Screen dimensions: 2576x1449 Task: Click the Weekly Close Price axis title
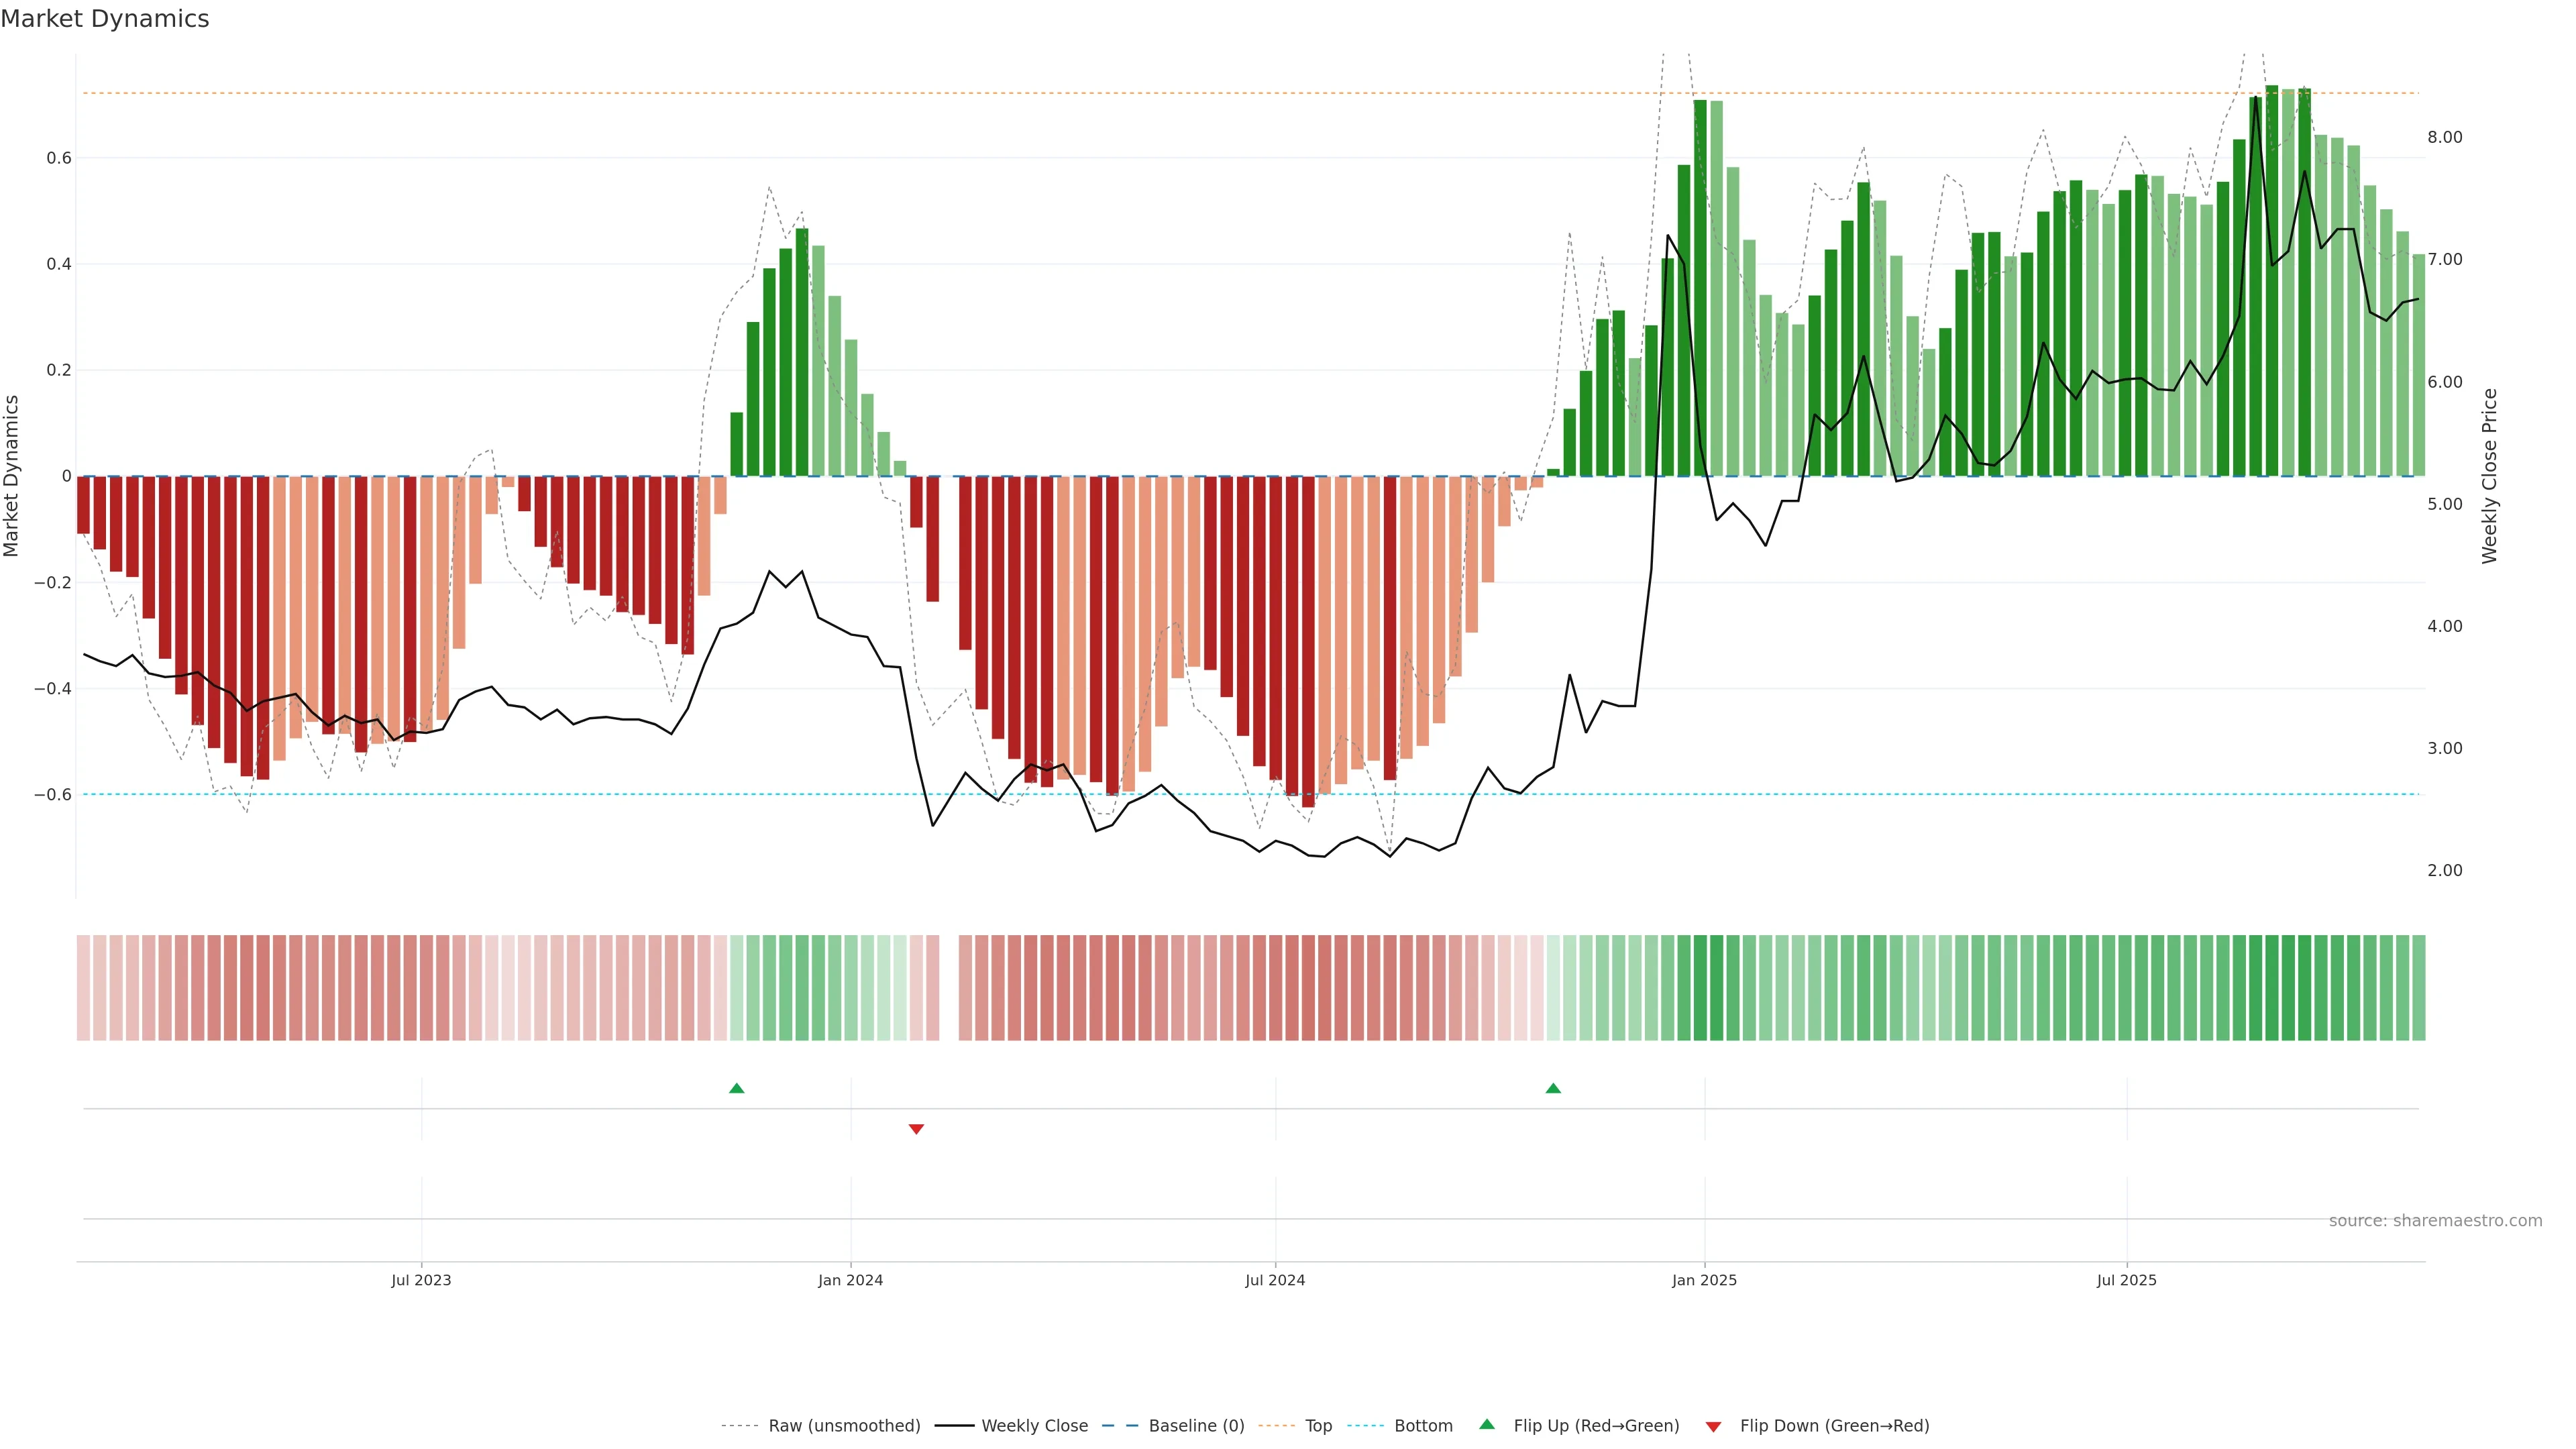point(2489,476)
